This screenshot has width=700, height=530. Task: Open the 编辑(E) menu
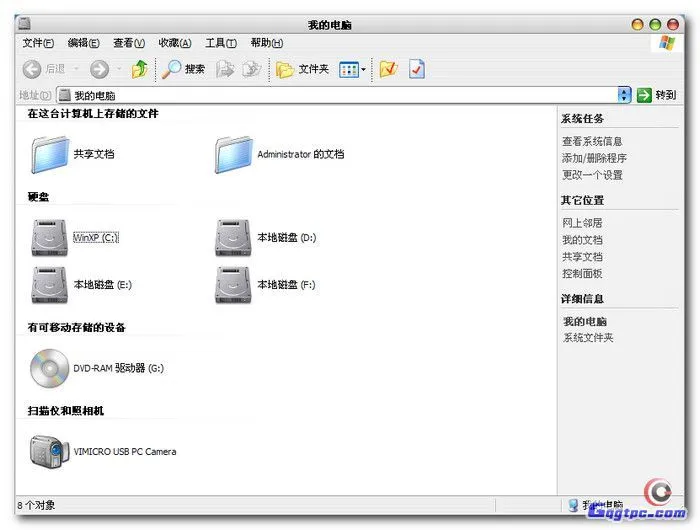point(83,43)
